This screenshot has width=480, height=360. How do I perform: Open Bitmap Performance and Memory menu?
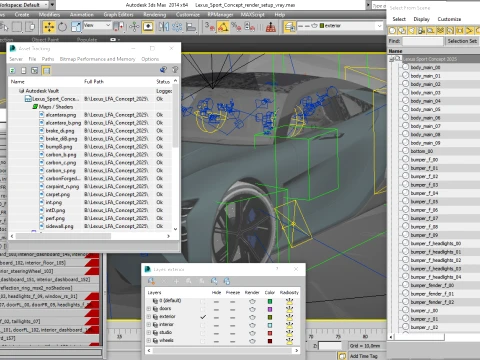97,59
